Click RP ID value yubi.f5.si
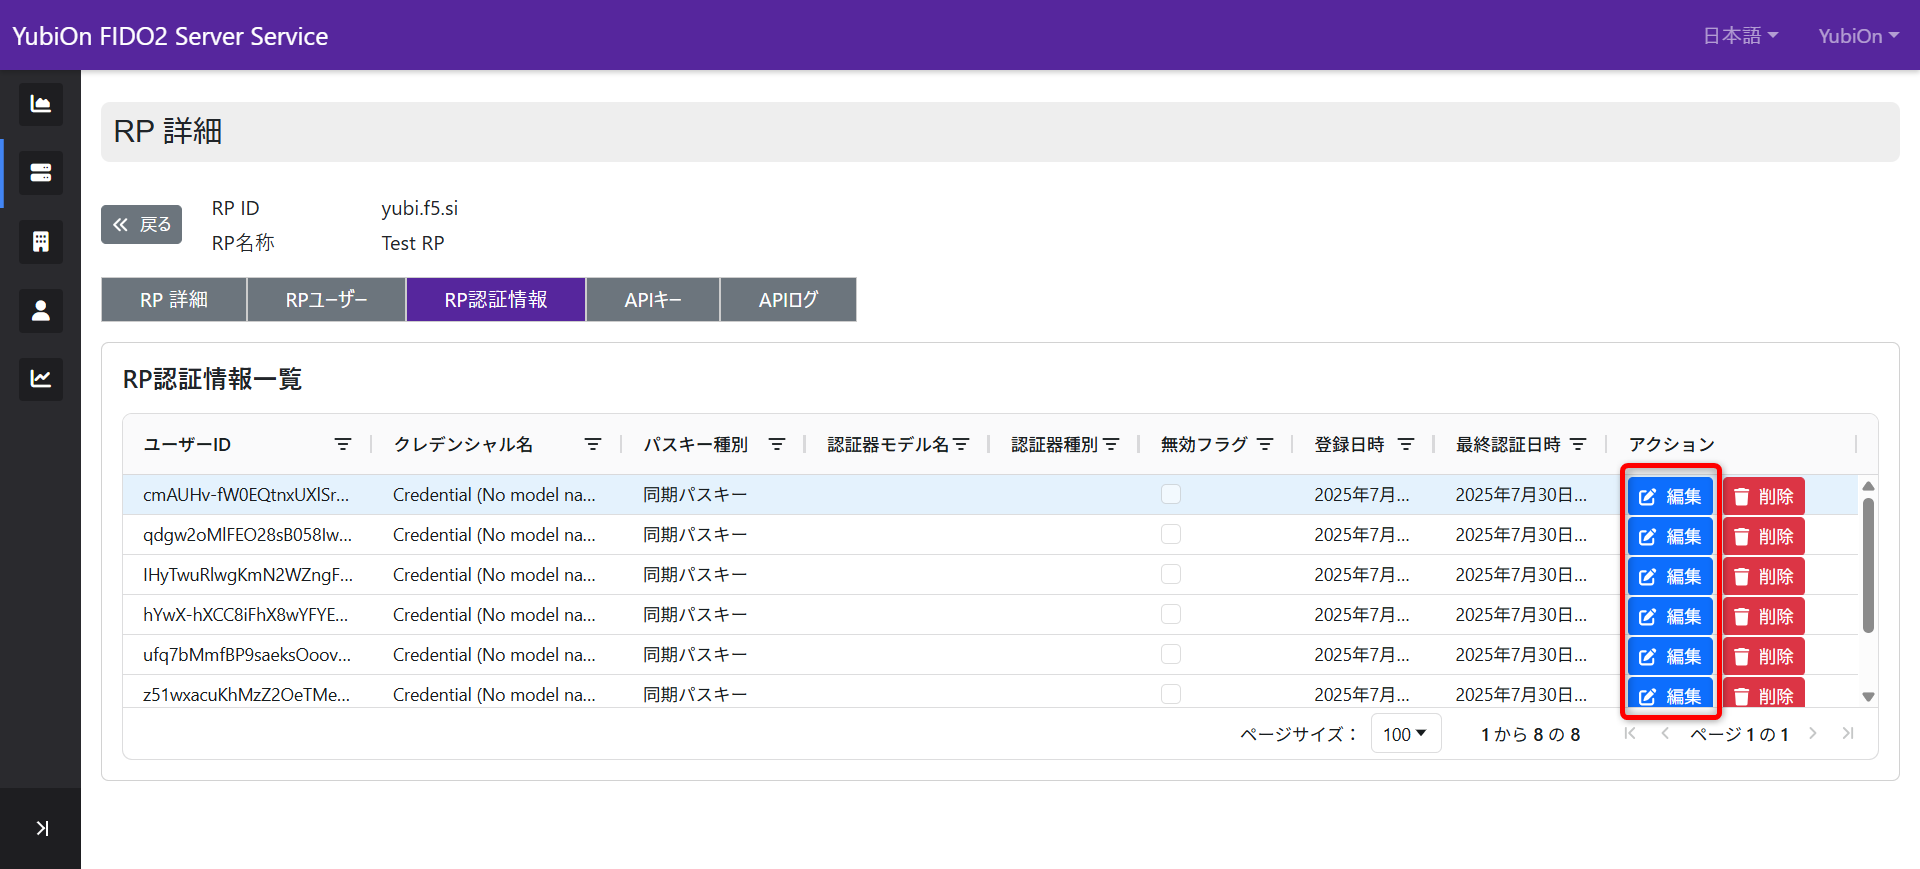This screenshot has width=1920, height=869. (420, 208)
